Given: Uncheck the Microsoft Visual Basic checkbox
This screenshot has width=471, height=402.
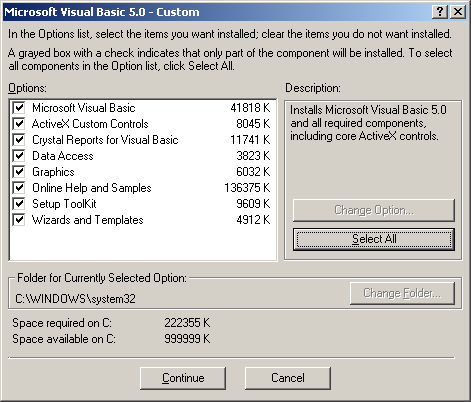Looking at the screenshot, I should [19, 108].
